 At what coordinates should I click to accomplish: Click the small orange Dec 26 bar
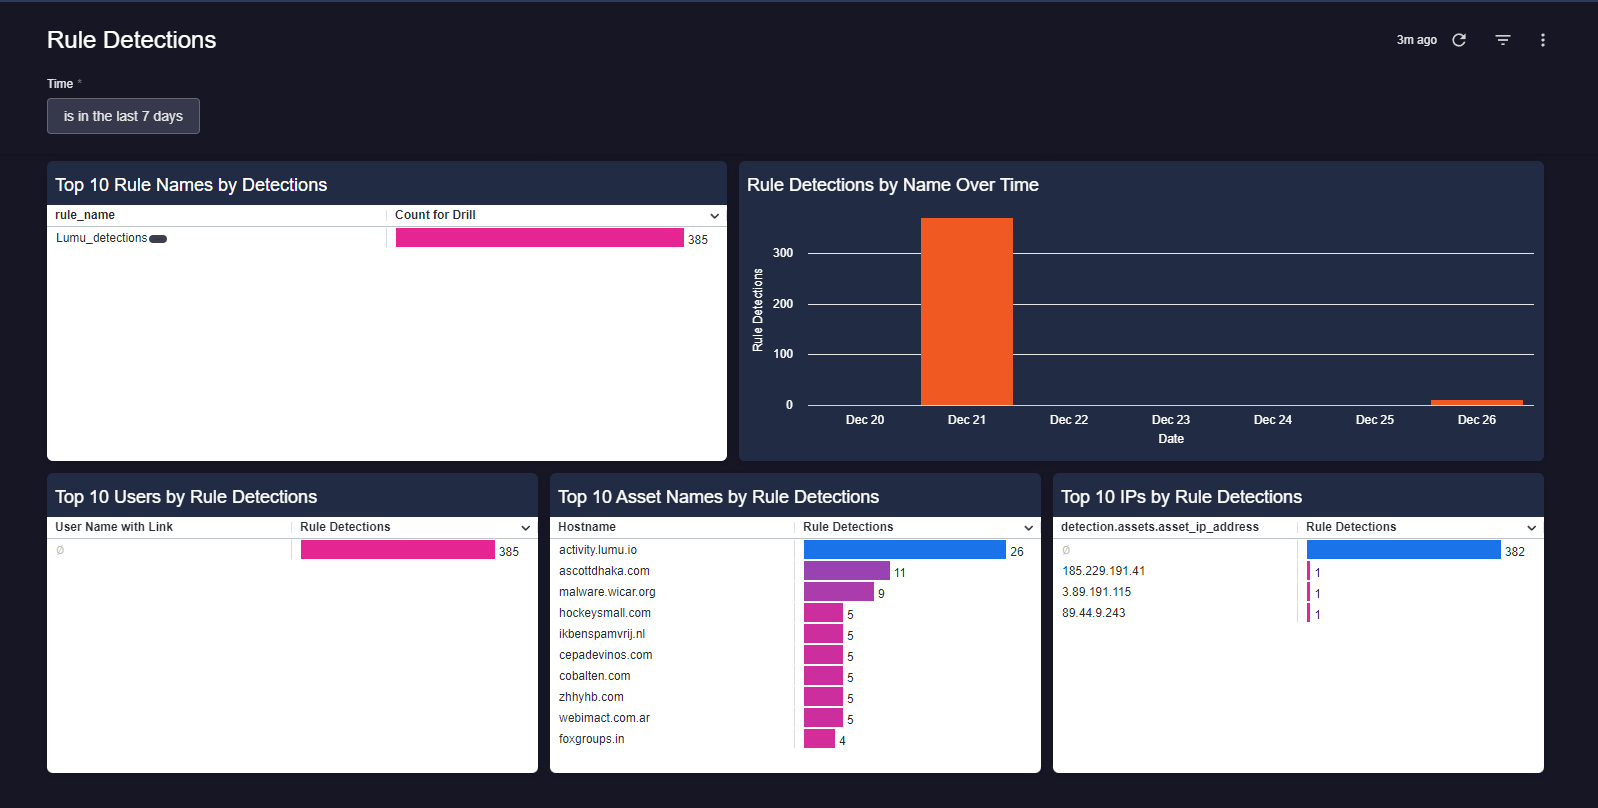1476,402
